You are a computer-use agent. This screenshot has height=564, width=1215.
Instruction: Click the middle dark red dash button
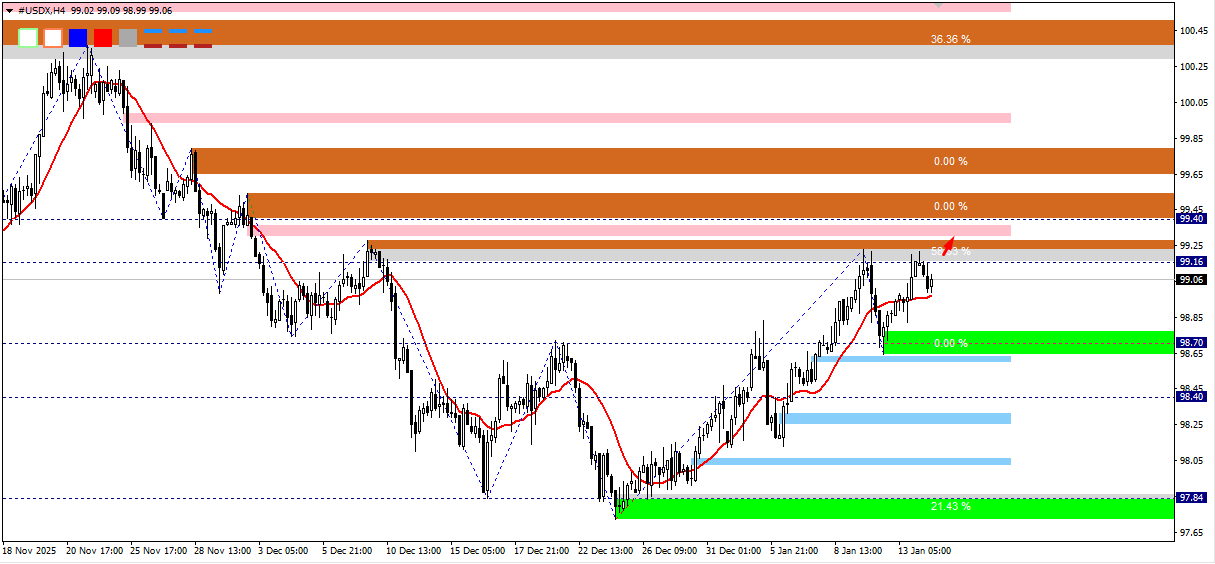tap(178, 44)
